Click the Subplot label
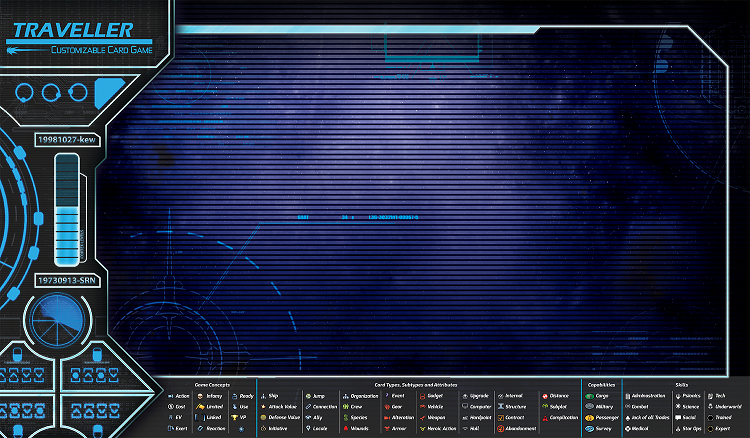Screen dimensions: 750x438 (x=558, y=407)
